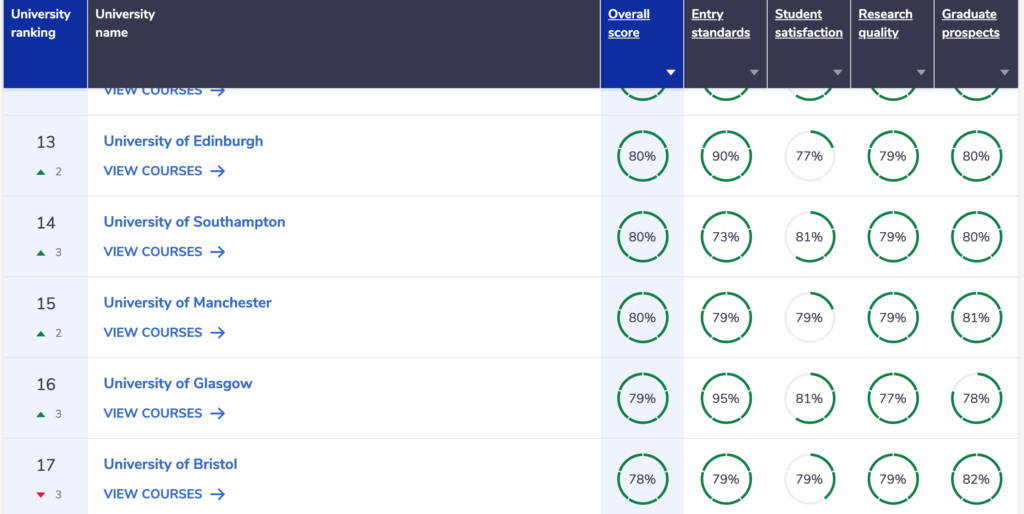1024x514 pixels.
Task: Open the University of Glasgow link
Action: point(178,383)
